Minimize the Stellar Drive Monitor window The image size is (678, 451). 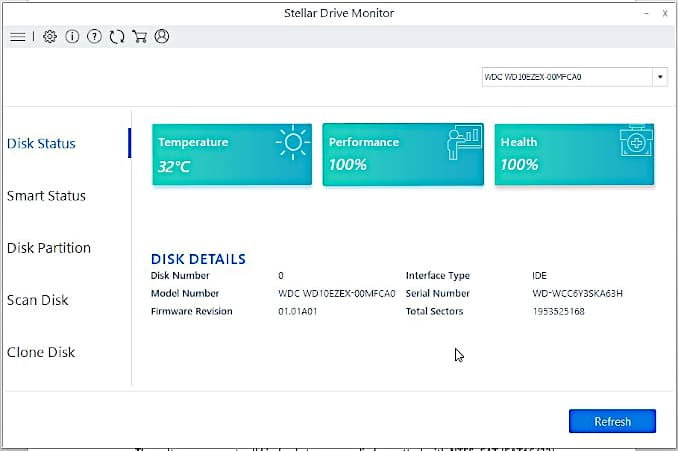click(646, 13)
